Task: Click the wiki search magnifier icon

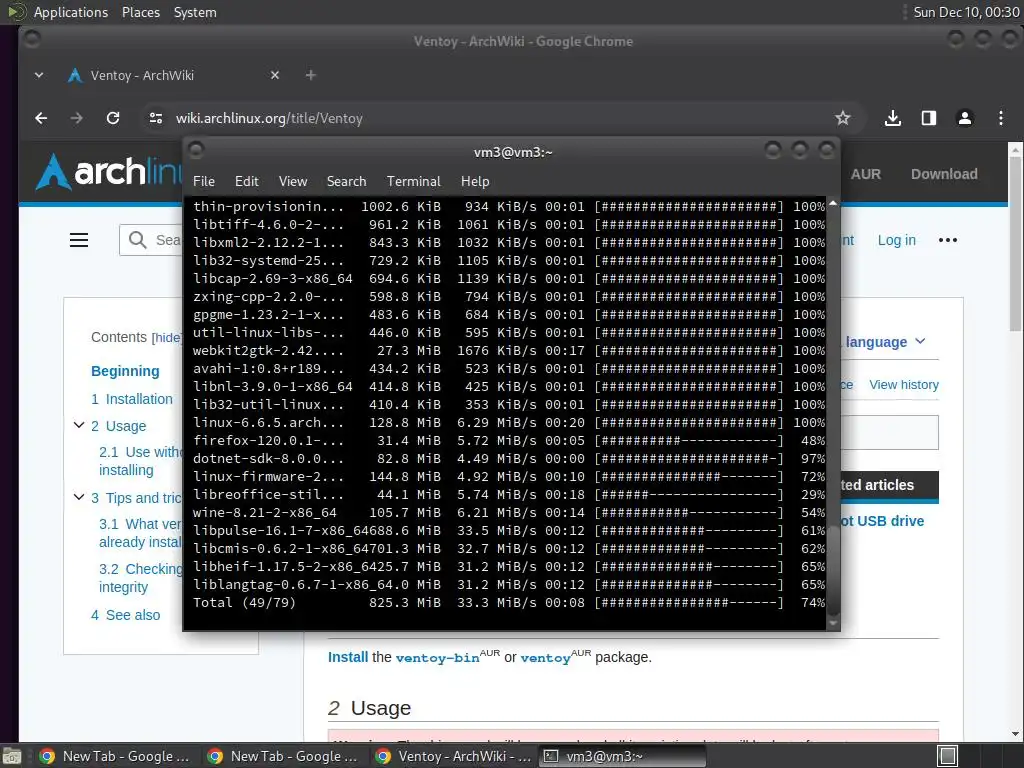Action: point(138,240)
